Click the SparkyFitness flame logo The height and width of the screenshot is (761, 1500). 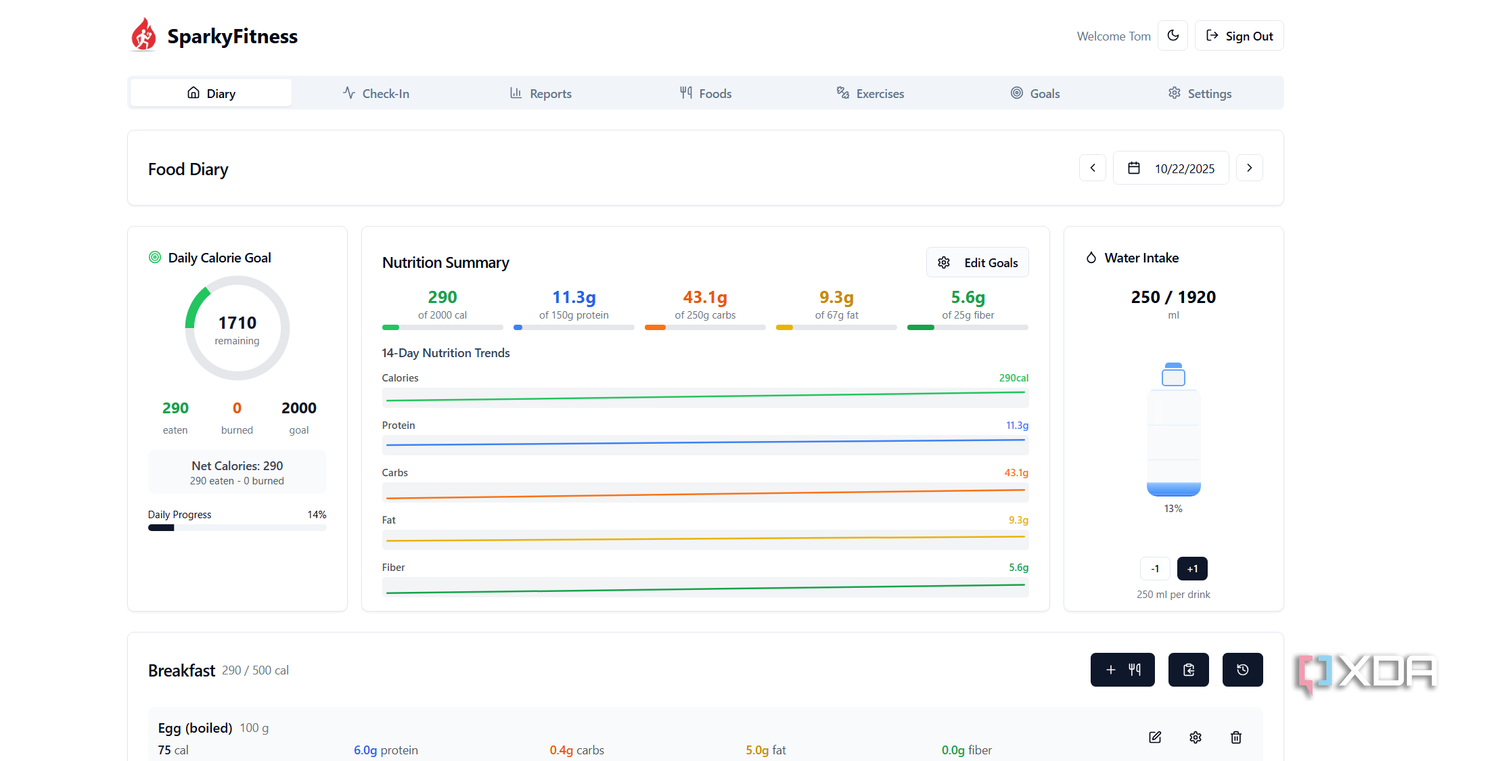click(x=143, y=35)
